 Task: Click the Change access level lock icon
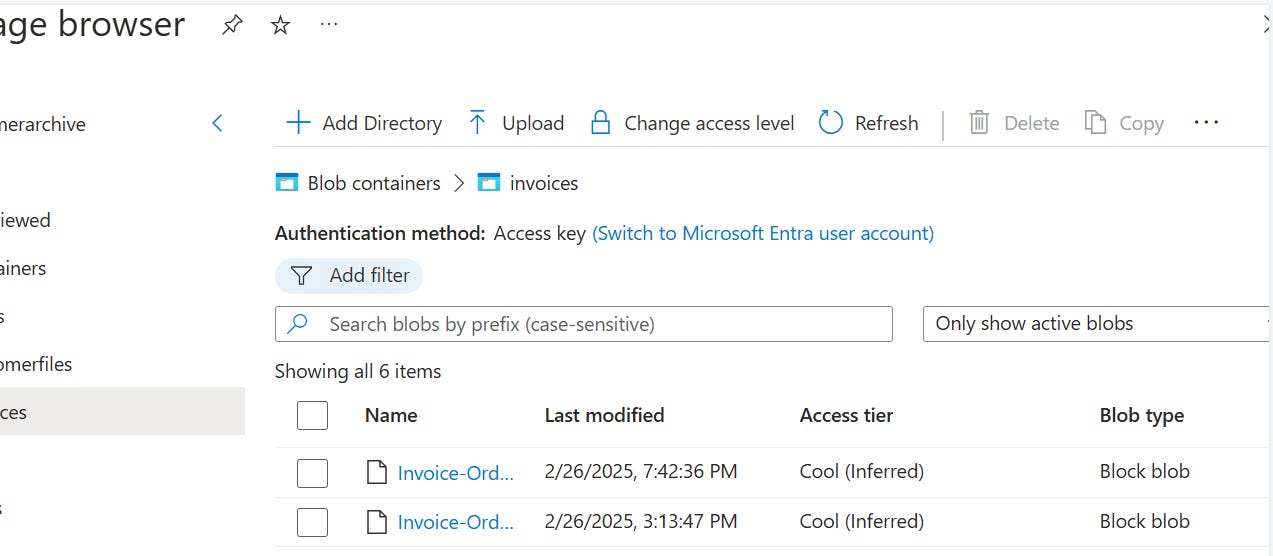click(x=600, y=123)
